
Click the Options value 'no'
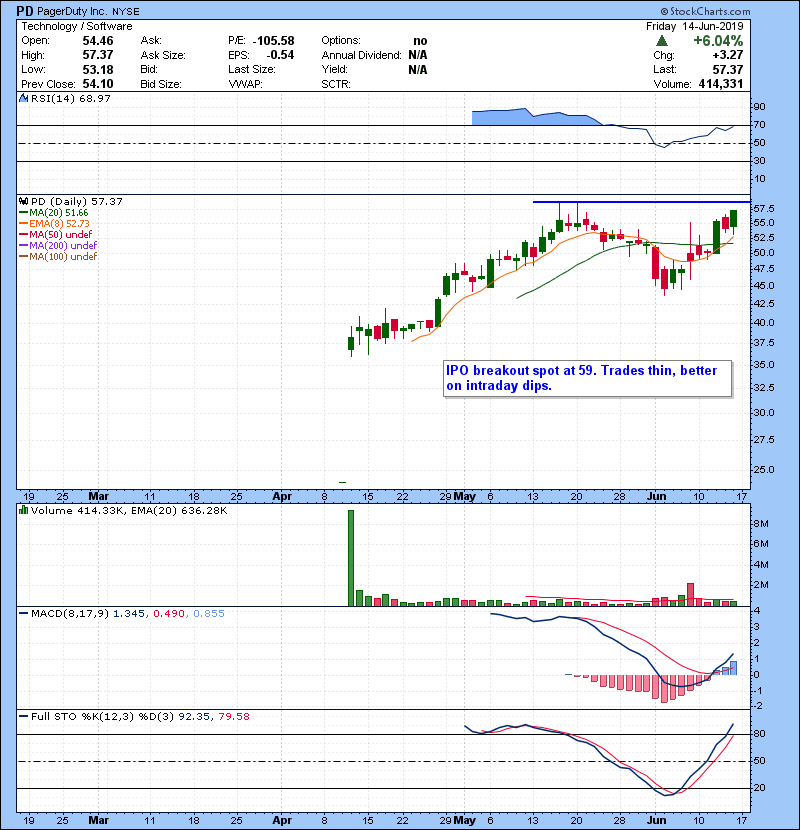(420, 41)
